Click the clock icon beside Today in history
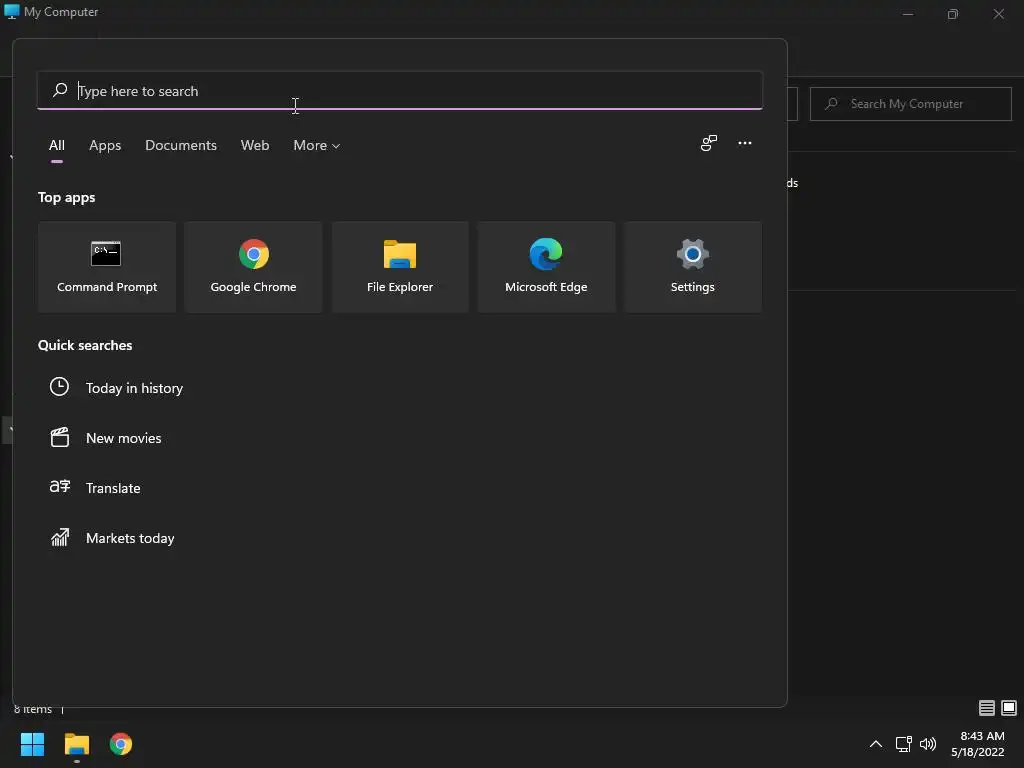The width and height of the screenshot is (1024, 768). pyautogui.click(x=59, y=387)
